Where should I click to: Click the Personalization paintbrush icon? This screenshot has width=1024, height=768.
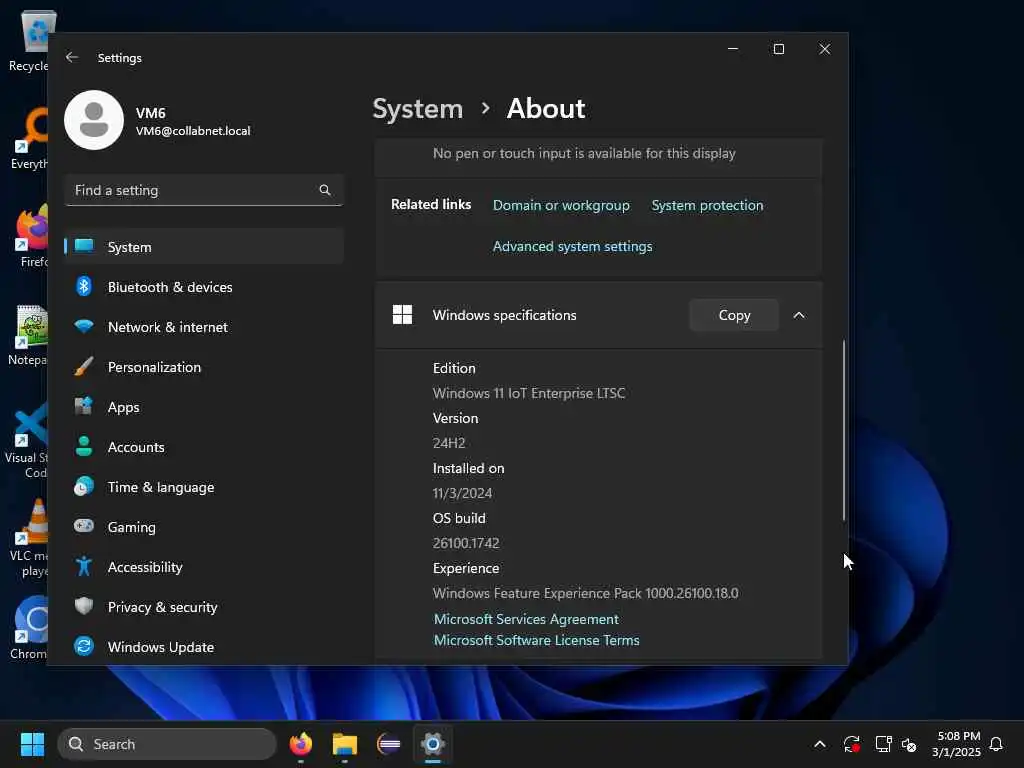tap(84, 366)
